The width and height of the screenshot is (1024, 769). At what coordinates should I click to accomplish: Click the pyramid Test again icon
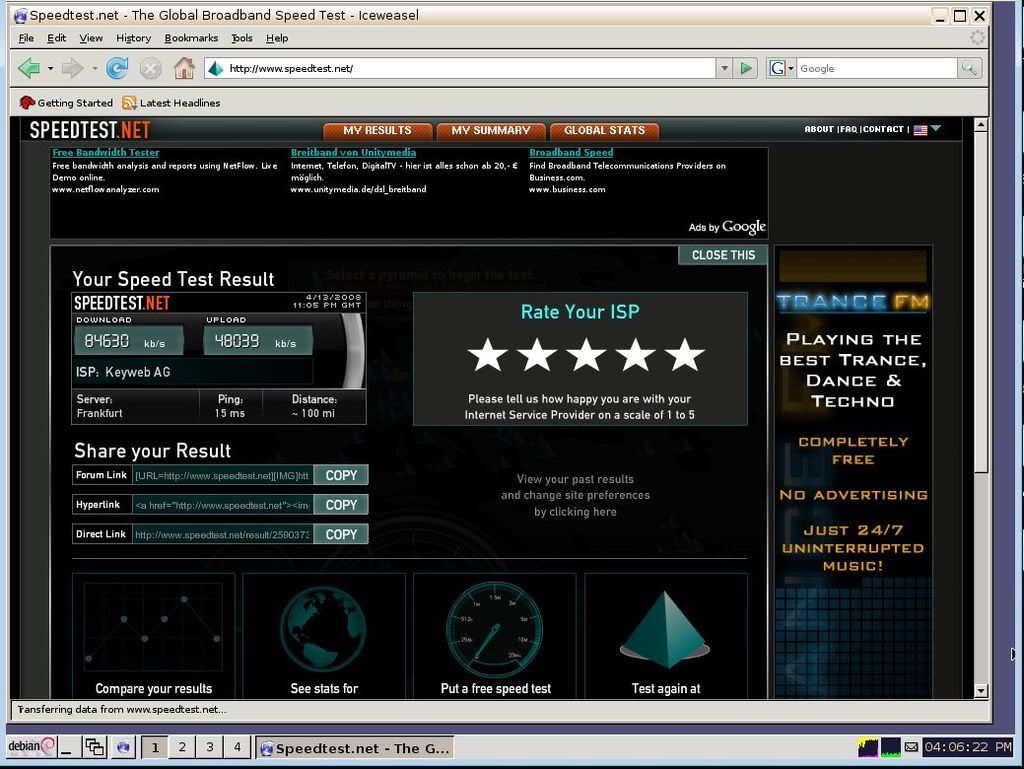point(665,629)
